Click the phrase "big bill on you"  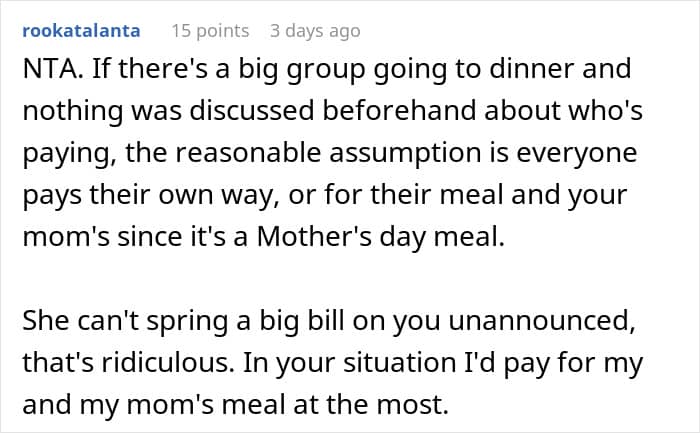(x=350, y=322)
